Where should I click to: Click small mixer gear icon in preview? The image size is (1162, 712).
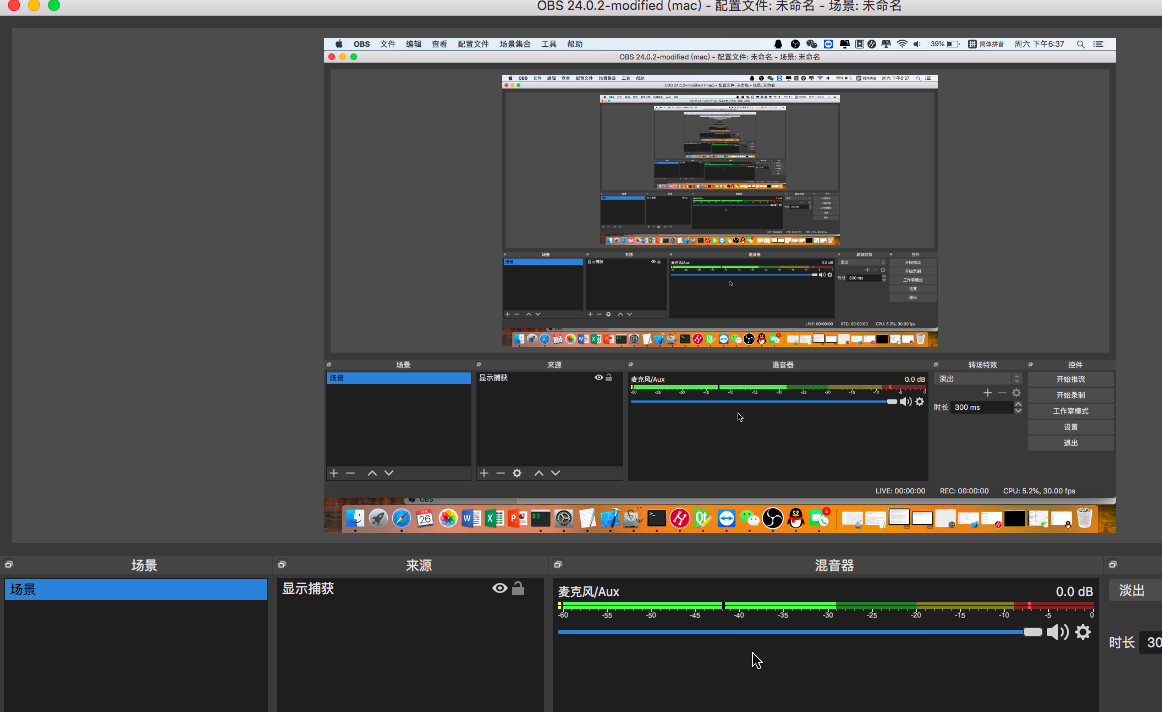(920, 402)
